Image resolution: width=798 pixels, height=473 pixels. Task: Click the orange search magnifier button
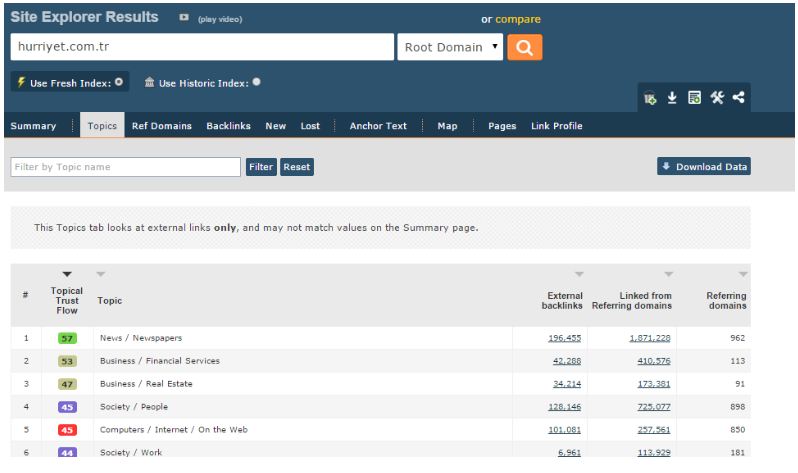(x=524, y=47)
